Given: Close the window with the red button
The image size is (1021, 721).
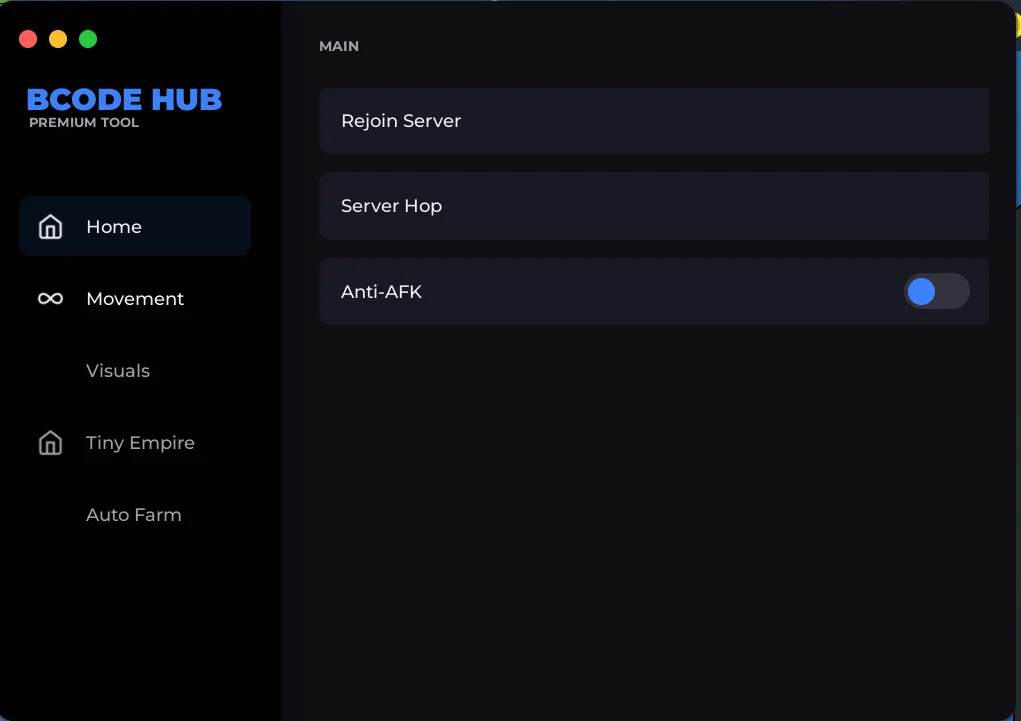Looking at the screenshot, I should [x=28, y=39].
